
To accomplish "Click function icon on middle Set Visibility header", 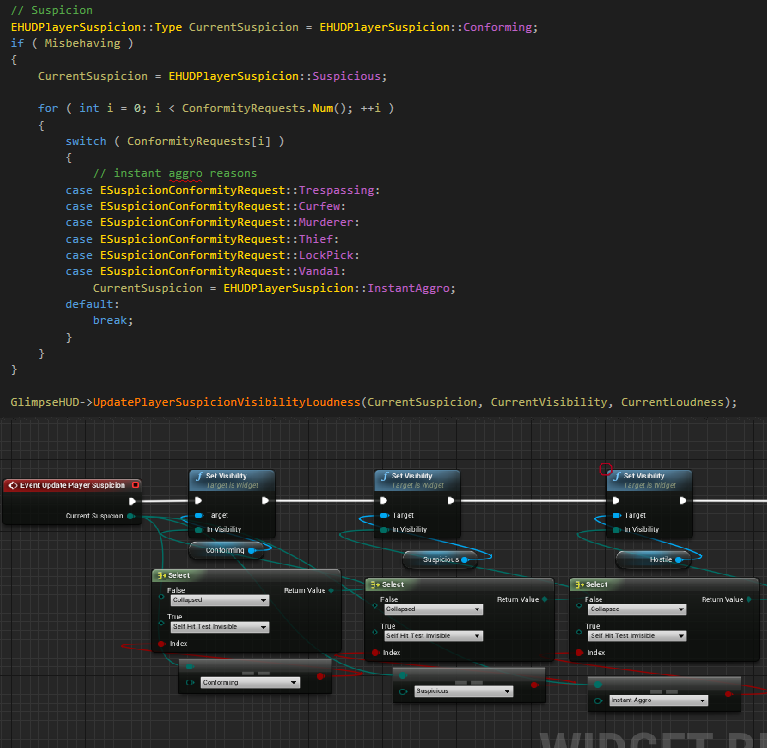I will (385, 476).
